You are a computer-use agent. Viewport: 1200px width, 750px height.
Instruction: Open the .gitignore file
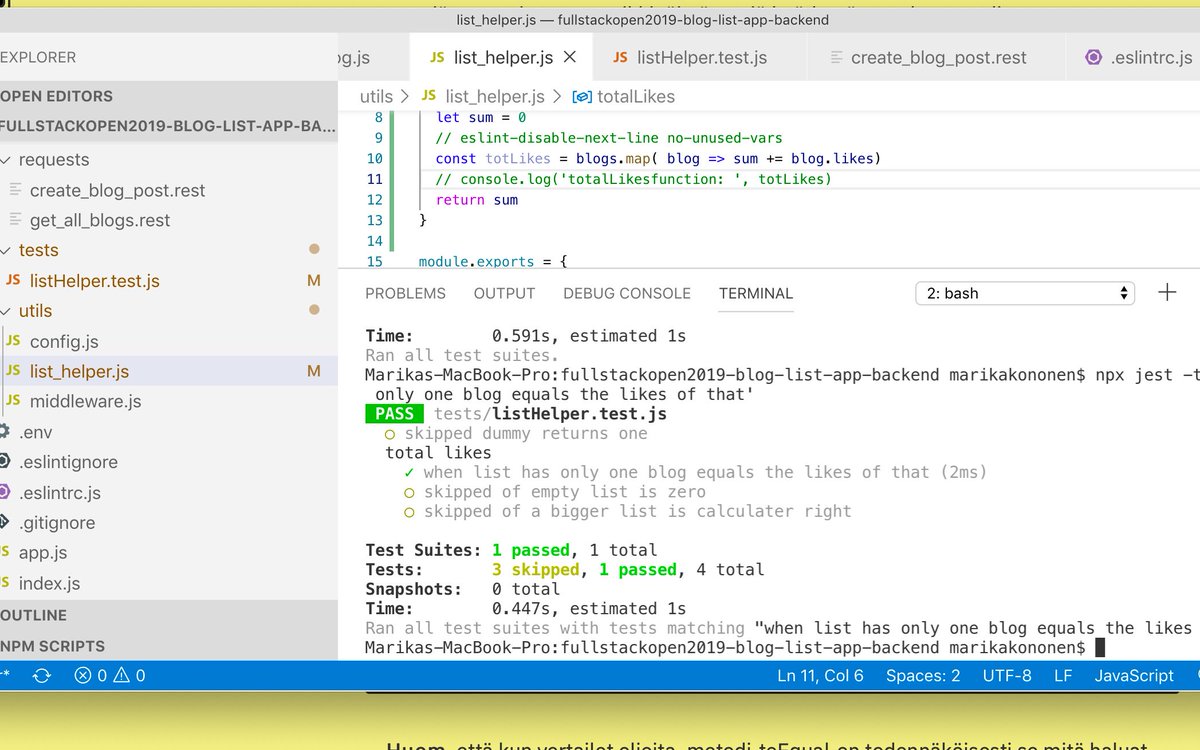pos(57,523)
